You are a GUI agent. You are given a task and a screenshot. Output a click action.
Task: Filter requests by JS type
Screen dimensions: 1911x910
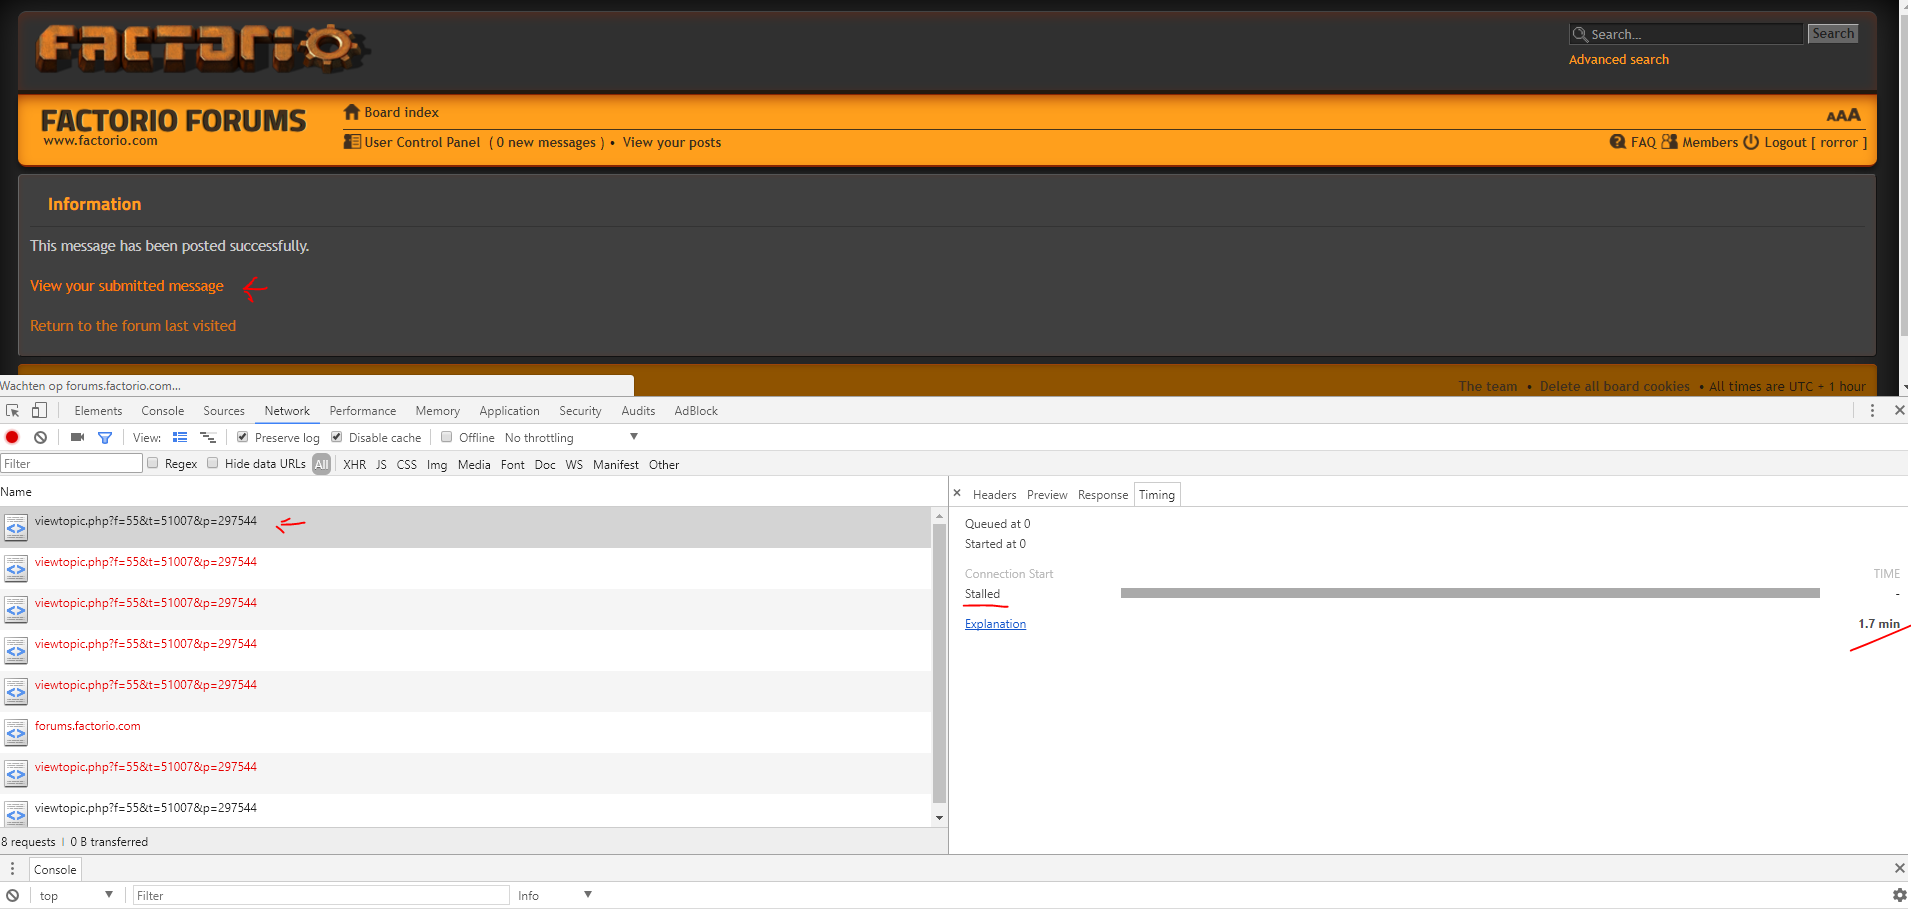pos(381,465)
